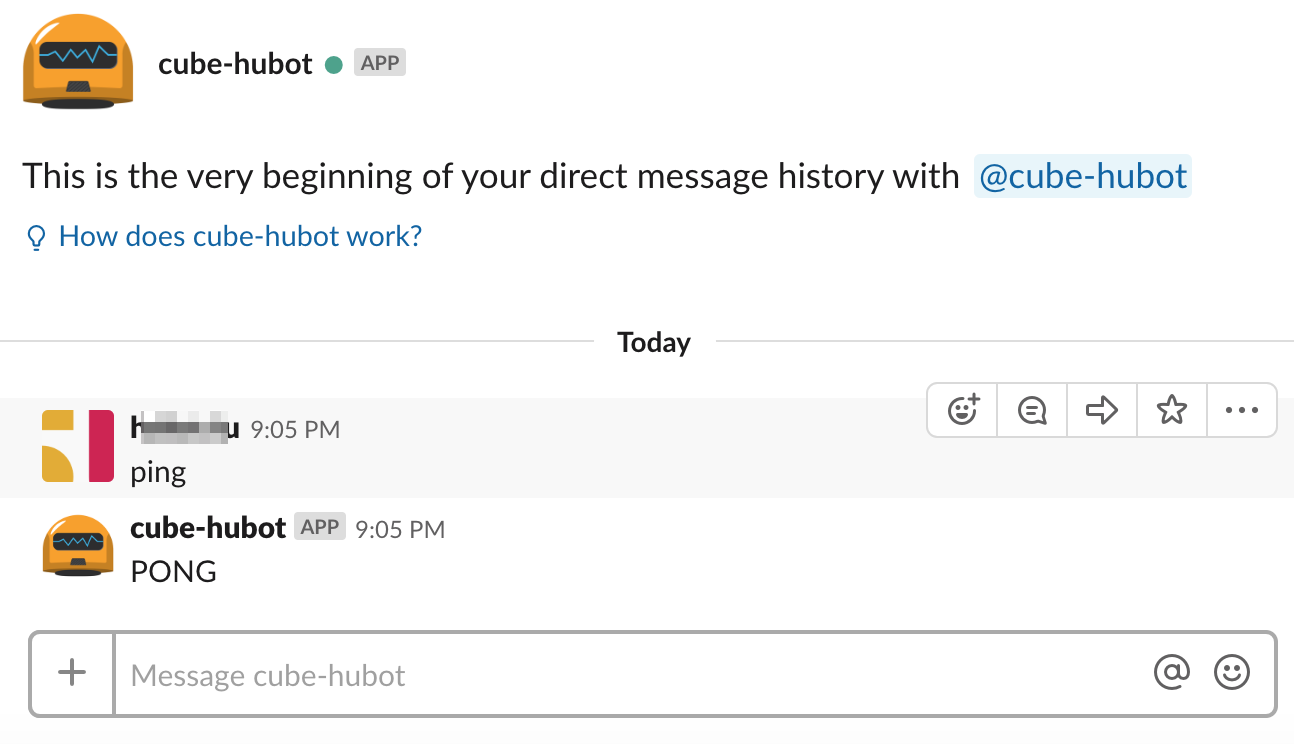
Task: Open more actions ellipsis menu for message
Action: (x=1241, y=410)
